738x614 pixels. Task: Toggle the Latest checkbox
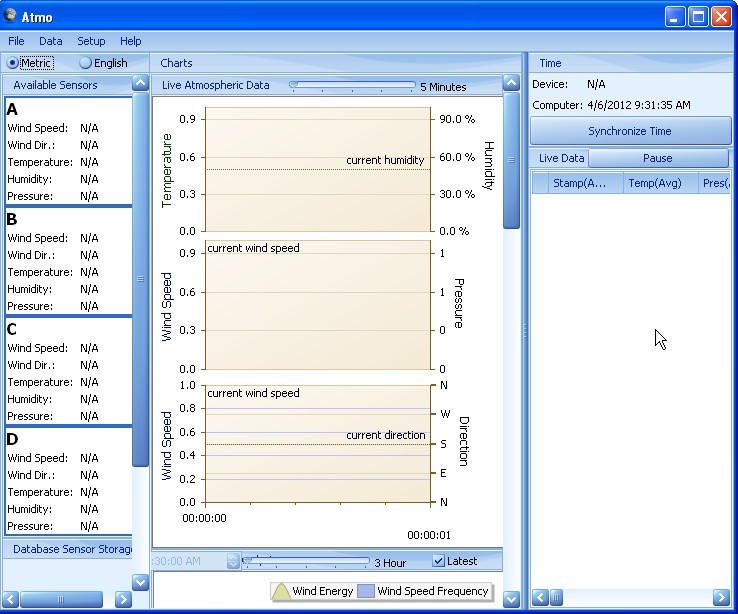pos(438,561)
